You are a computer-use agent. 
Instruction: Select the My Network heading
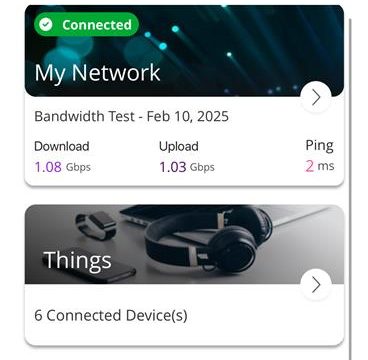pos(97,73)
